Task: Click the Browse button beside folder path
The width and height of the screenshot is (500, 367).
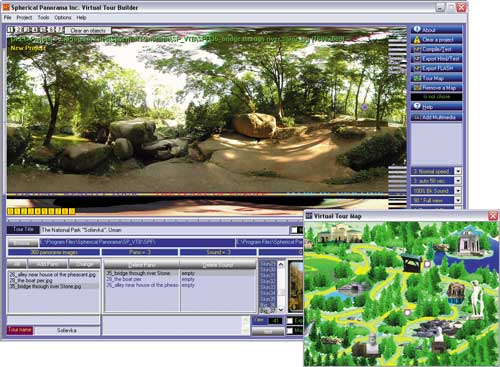Action: (23, 243)
